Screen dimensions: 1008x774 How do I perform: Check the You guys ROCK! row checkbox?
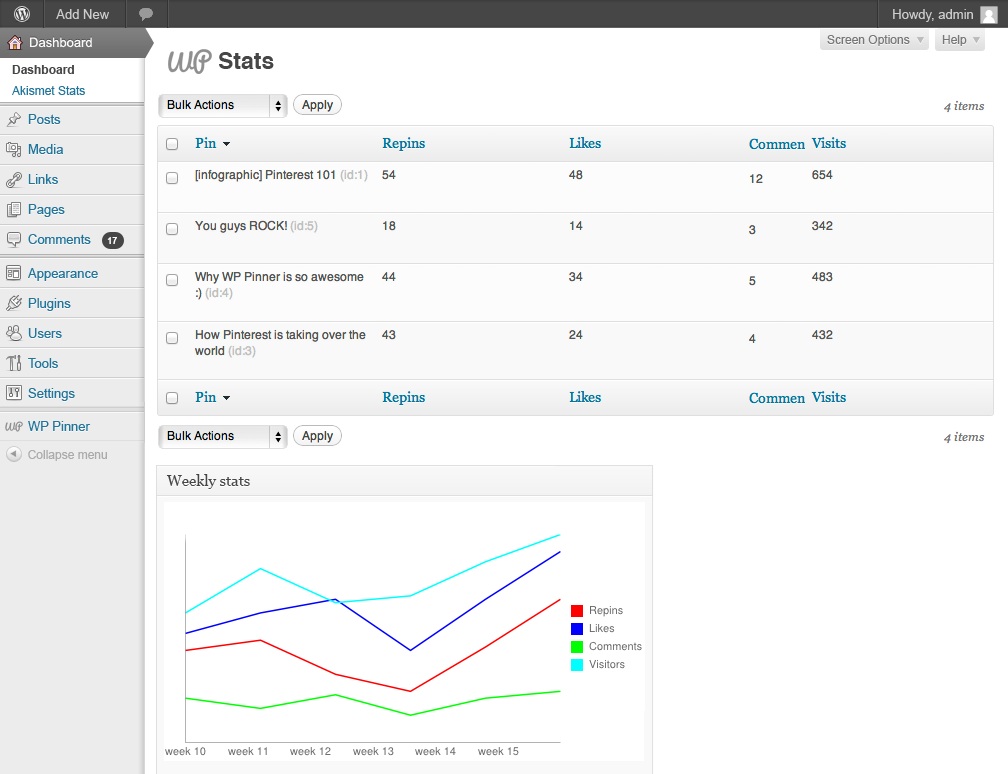(172, 229)
